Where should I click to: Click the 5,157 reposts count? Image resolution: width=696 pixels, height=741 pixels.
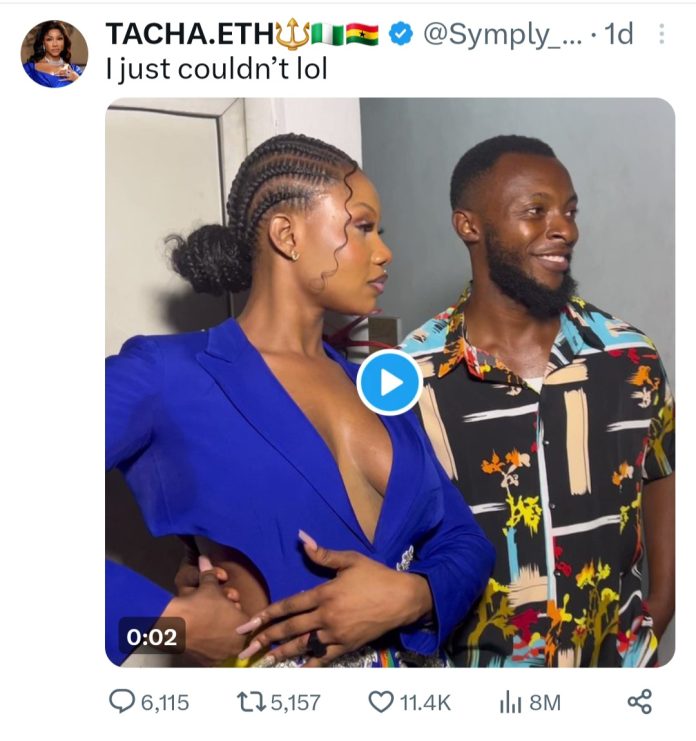click(x=297, y=703)
